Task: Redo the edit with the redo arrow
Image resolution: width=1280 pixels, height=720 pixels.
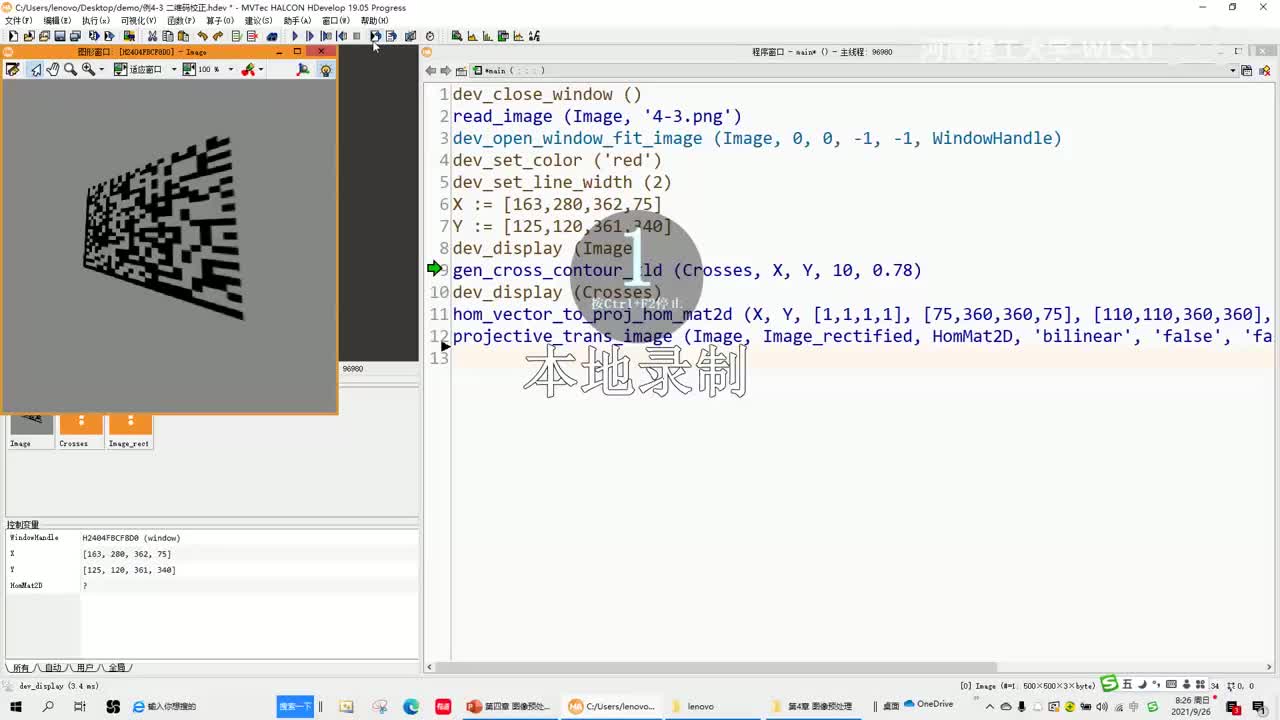Action: 218,36
